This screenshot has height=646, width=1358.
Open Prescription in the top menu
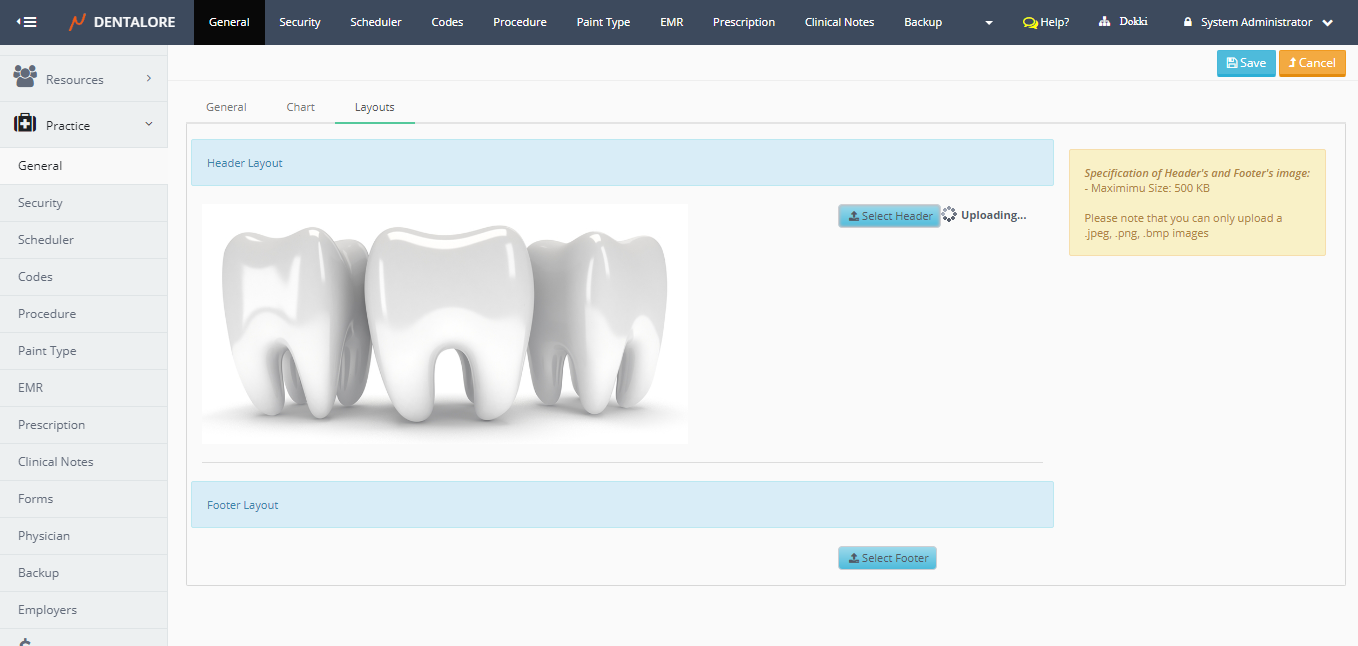tap(743, 22)
